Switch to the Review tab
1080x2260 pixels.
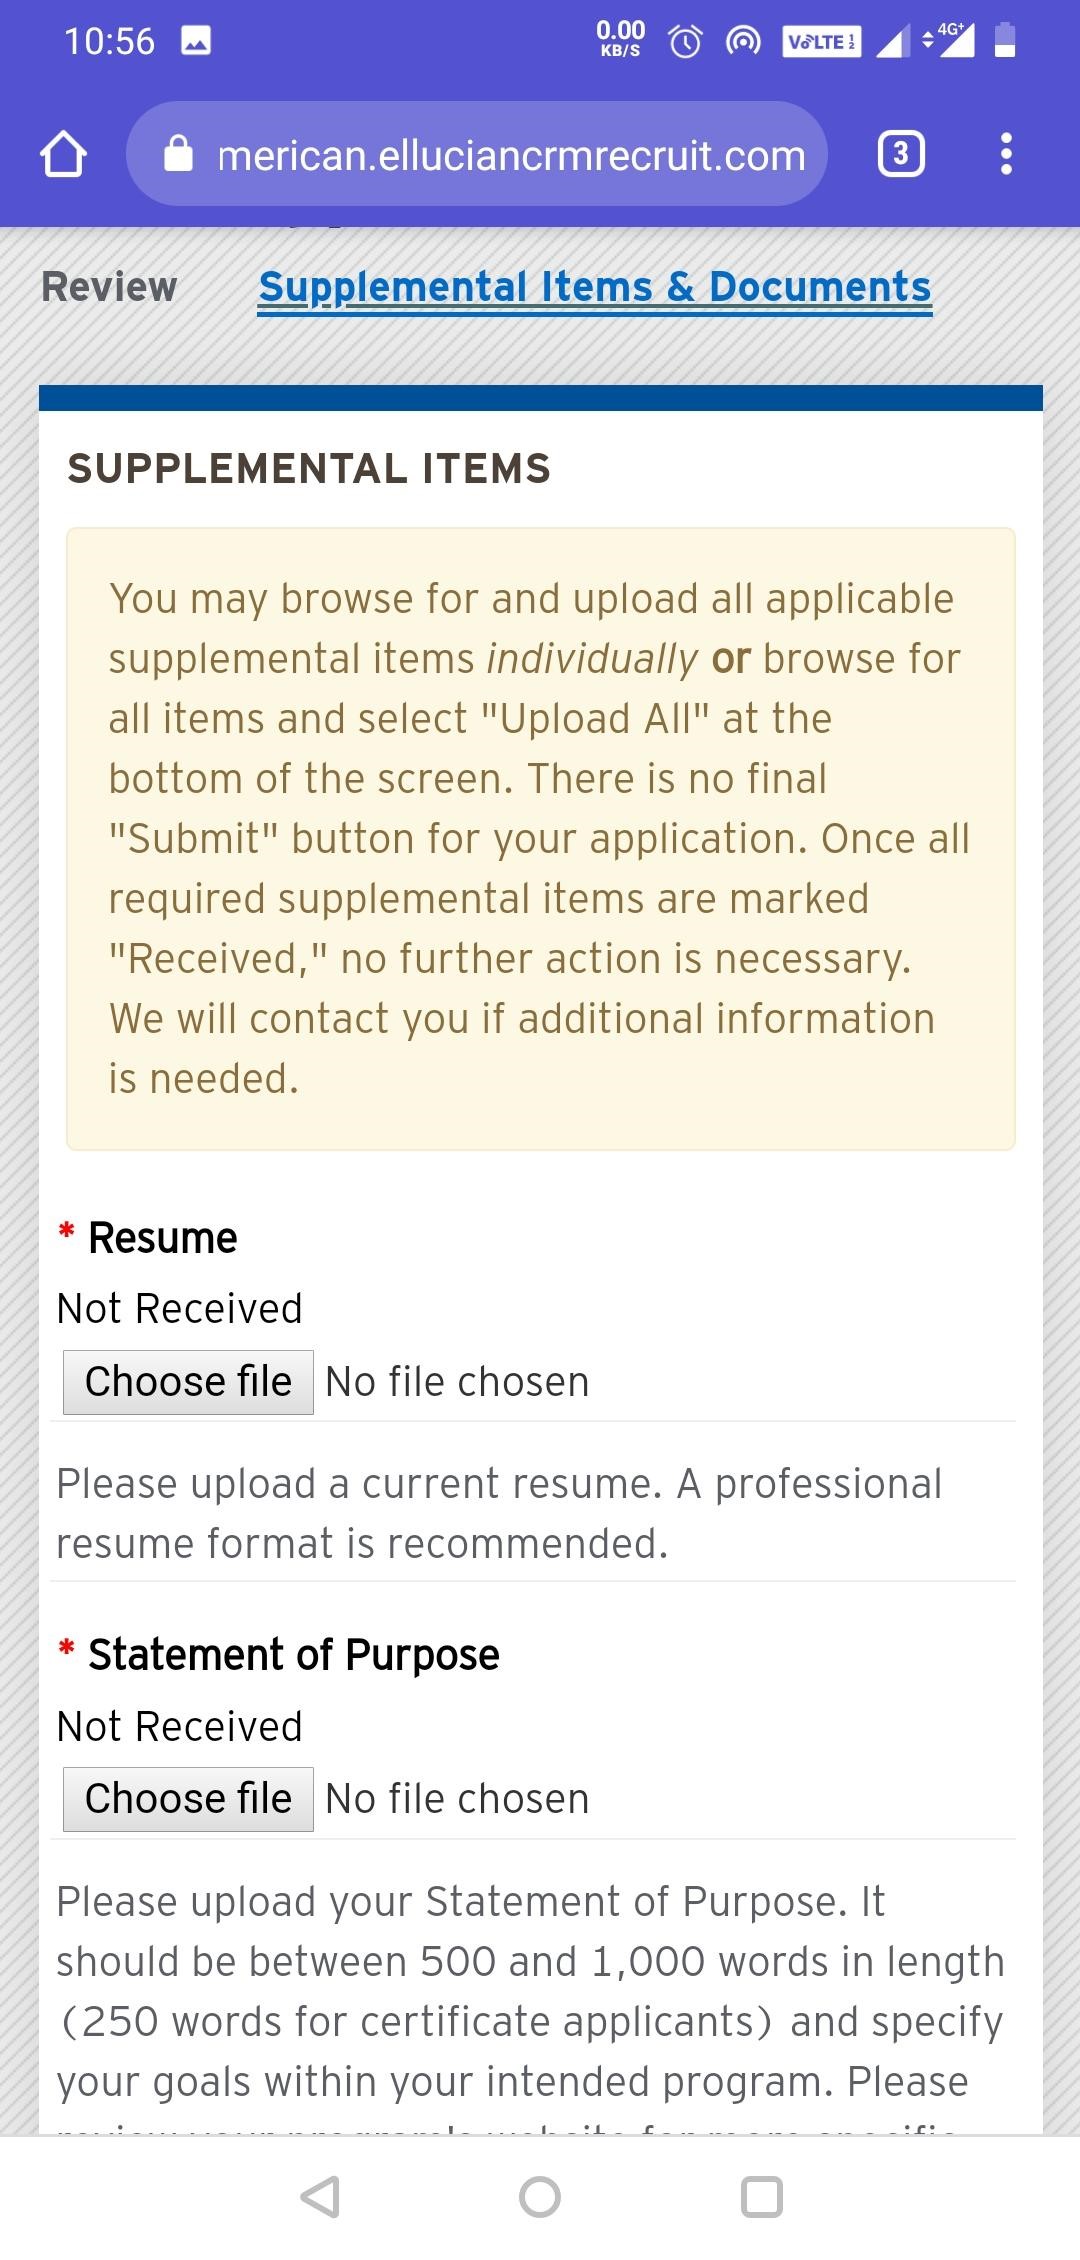[109, 287]
